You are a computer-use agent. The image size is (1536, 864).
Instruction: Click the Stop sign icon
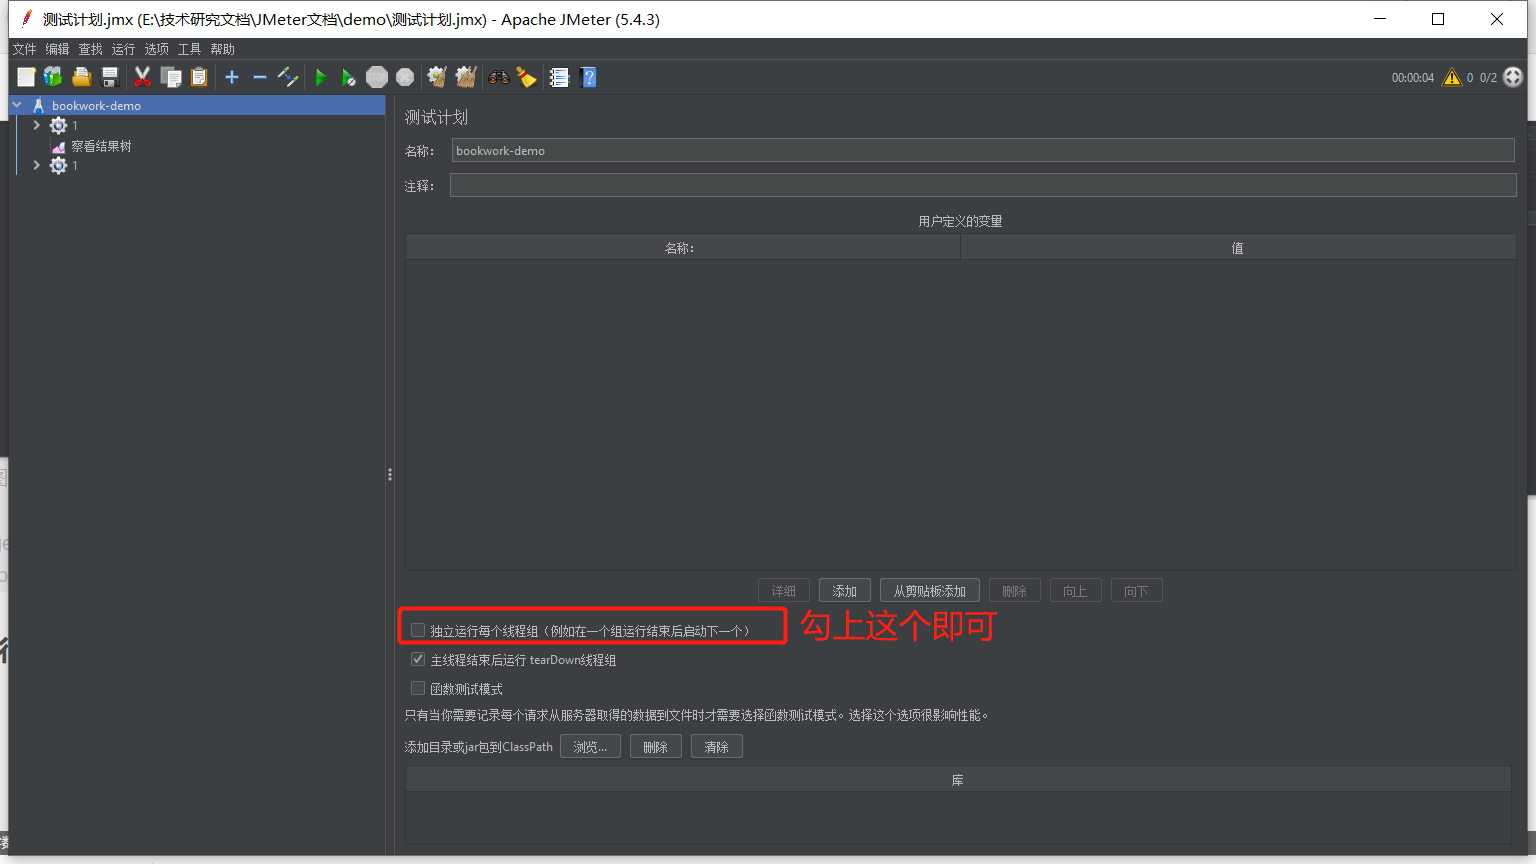pos(377,77)
